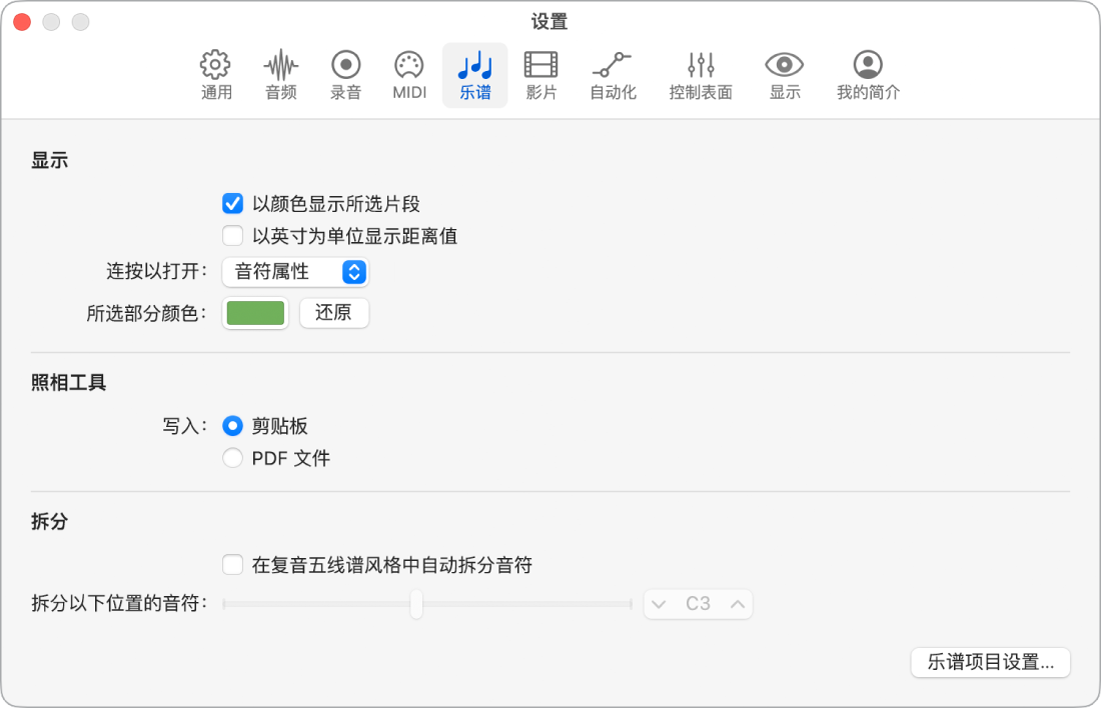Select the PDF 文件 radio option
The image size is (1101, 710).
coord(233,458)
